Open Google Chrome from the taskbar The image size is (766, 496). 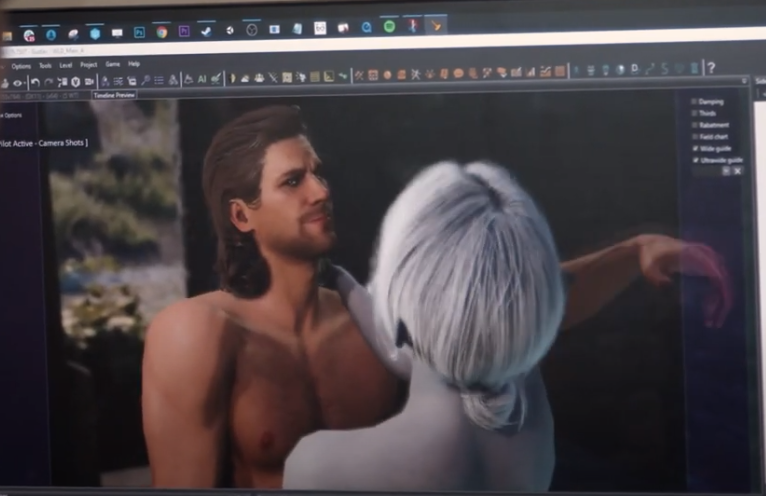(x=162, y=32)
